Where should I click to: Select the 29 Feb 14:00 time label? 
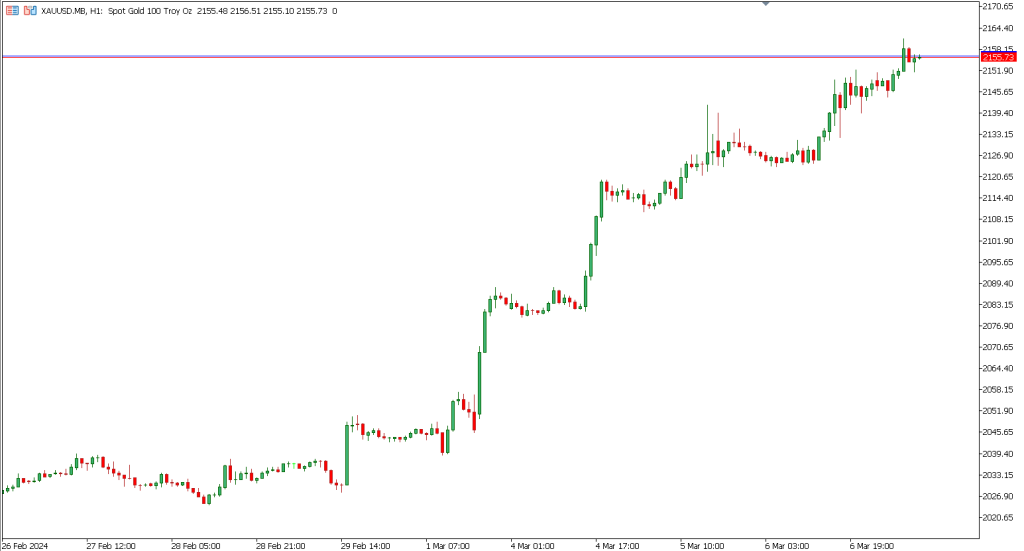pos(365,546)
